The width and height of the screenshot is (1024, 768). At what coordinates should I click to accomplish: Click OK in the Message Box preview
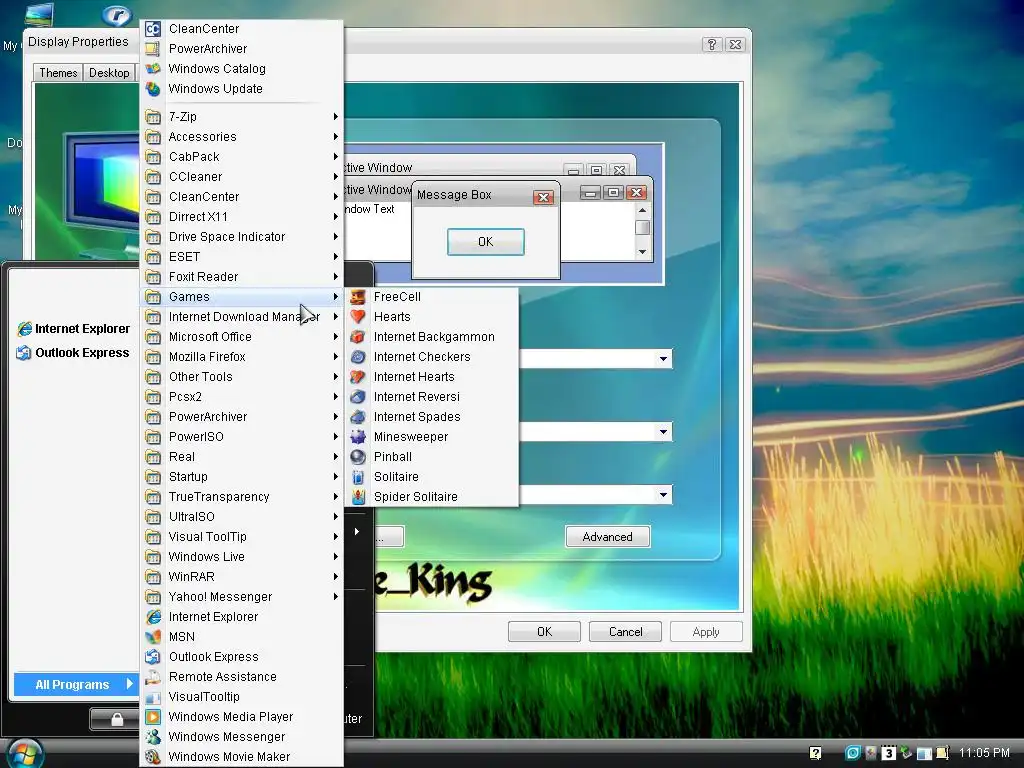coord(485,242)
